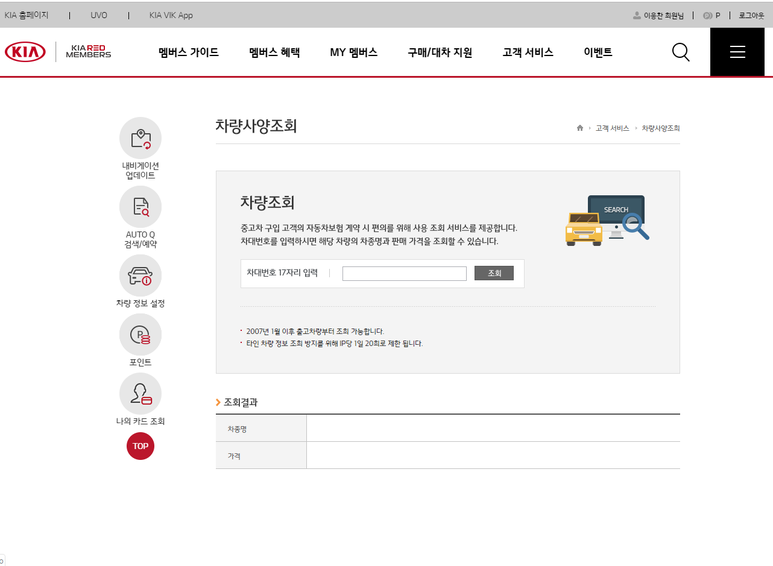This screenshot has height=566, width=773.
Task: Open the 구매/대차 지원 menu
Action: click(x=440, y=52)
